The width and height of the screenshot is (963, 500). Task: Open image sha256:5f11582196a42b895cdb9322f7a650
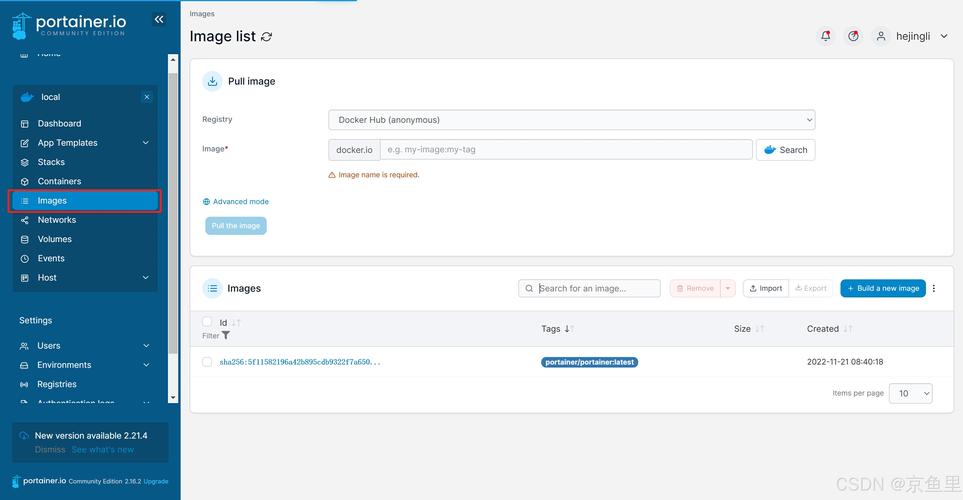click(x=300, y=362)
